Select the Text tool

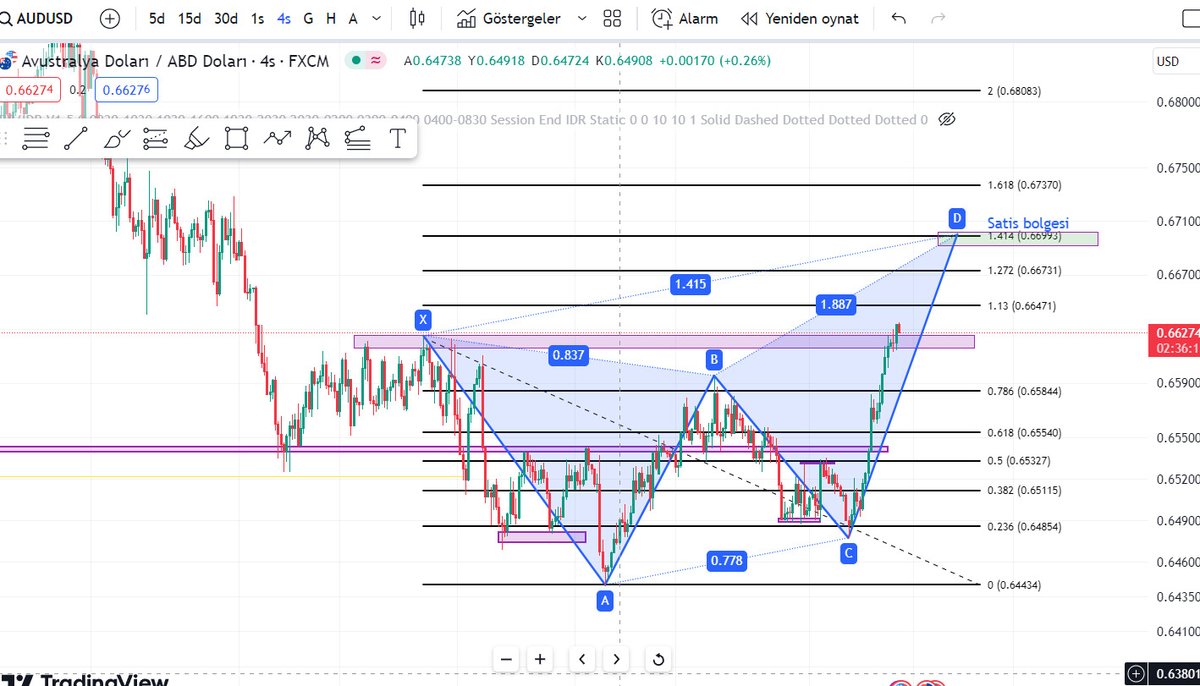click(x=397, y=139)
